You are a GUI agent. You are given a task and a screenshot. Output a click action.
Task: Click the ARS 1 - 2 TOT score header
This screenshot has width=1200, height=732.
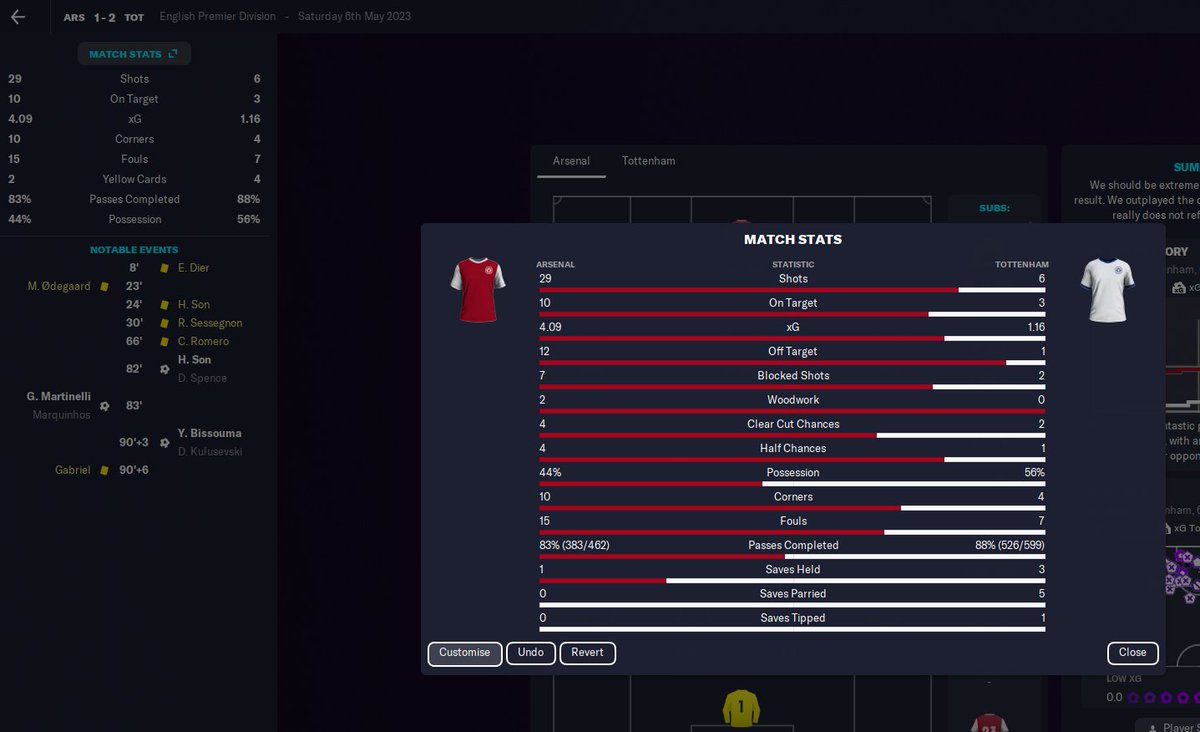pos(106,17)
